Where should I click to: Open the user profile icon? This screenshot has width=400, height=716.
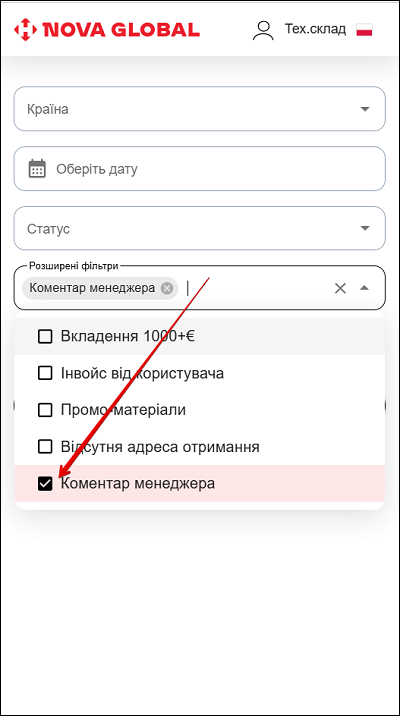[263, 30]
